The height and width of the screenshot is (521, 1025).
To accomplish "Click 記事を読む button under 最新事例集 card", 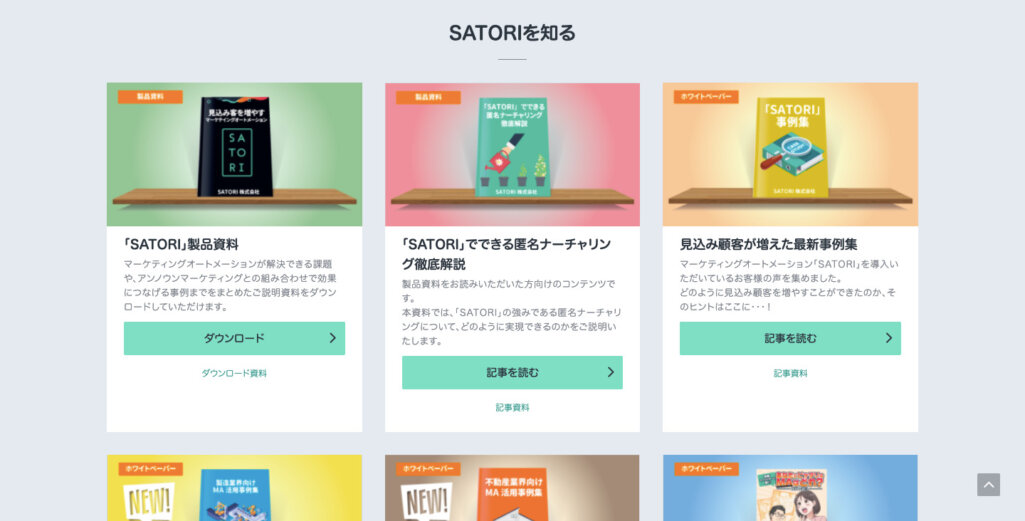I will coord(790,338).
